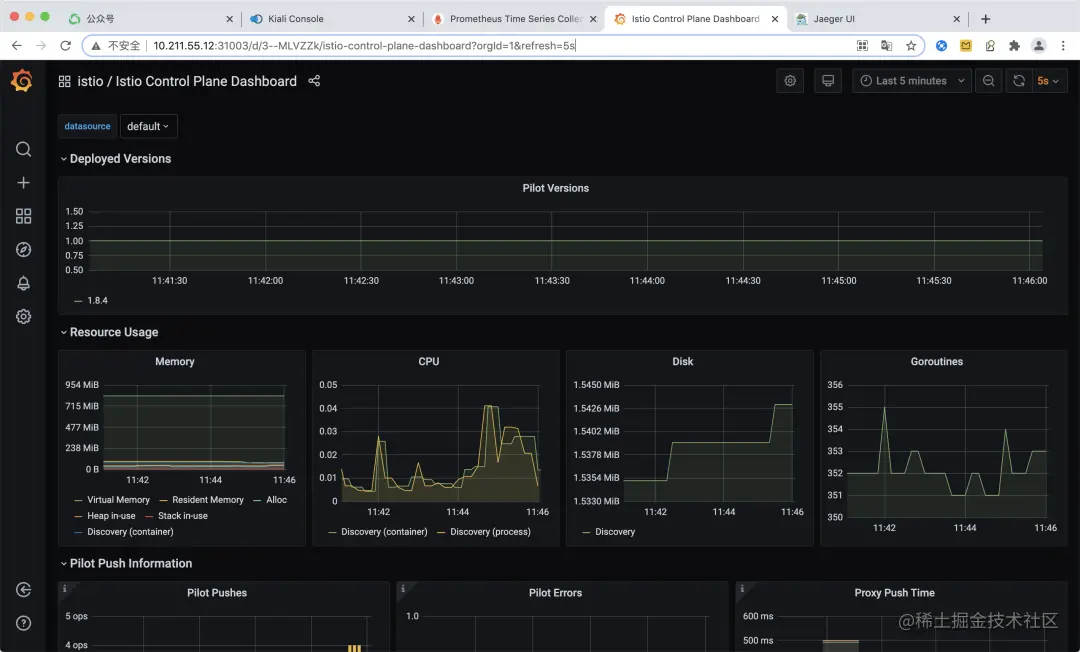The height and width of the screenshot is (652, 1080).
Task: Toggle the cycle view mode monitor icon
Action: pyautogui.click(x=828, y=81)
